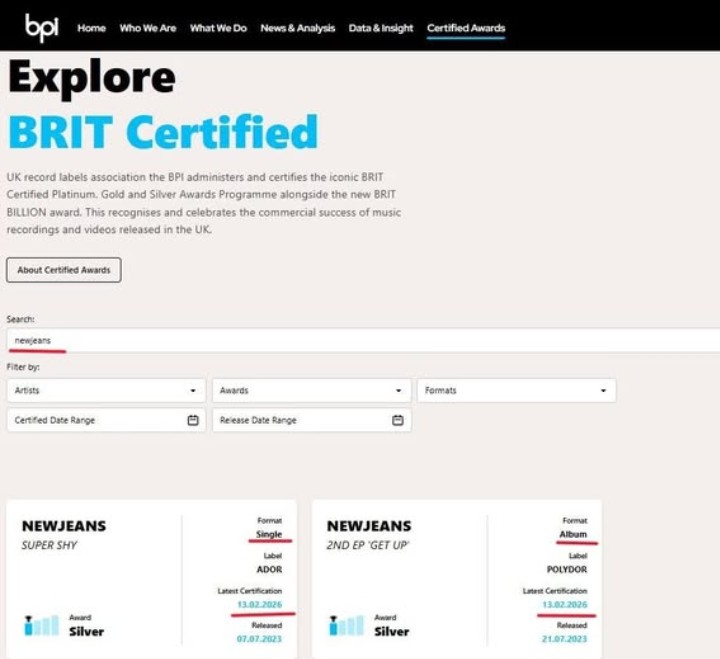Open Data & Insight section
This screenshot has height=659, width=720.
[380, 28]
